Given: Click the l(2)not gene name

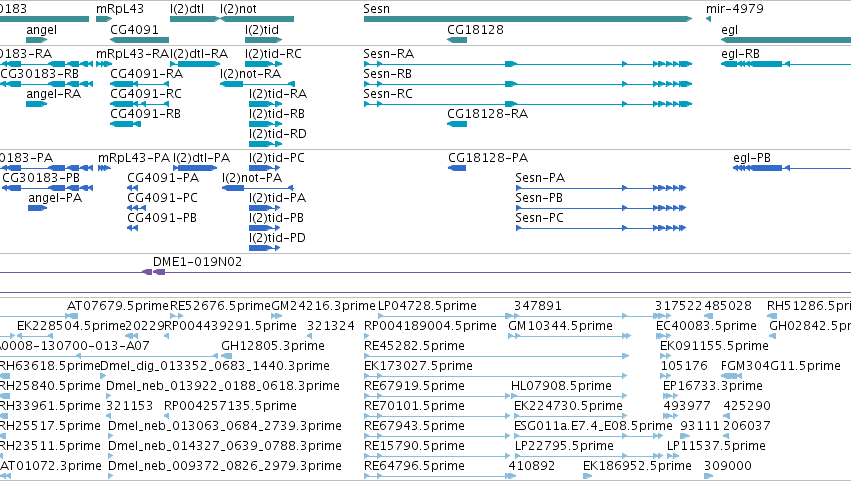Looking at the screenshot, I should tap(238, 9).
